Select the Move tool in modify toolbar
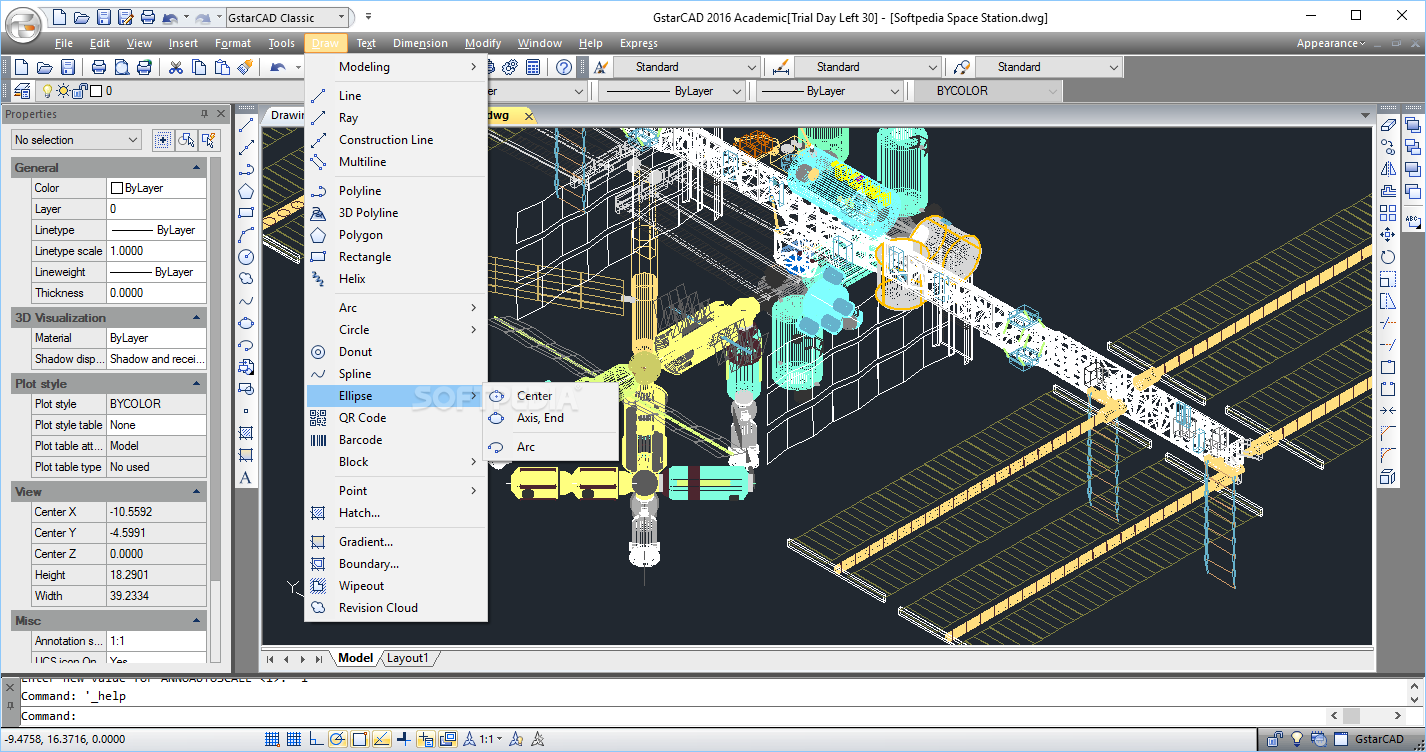 (x=1388, y=235)
